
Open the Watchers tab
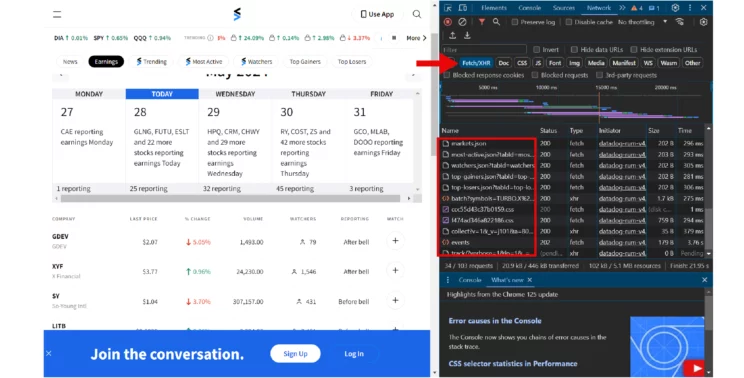pyautogui.click(x=256, y=62)
